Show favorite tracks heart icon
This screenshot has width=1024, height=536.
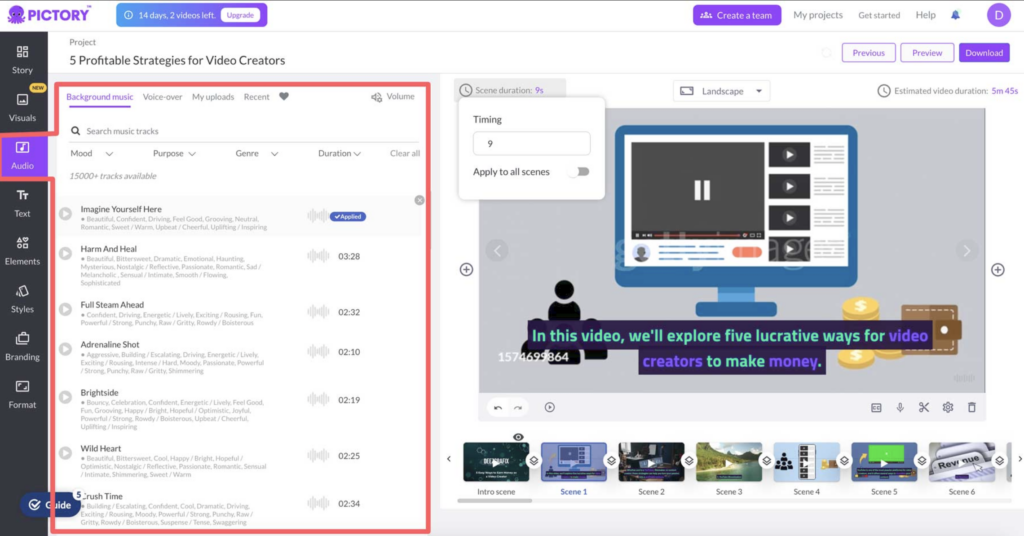[283, 97]
